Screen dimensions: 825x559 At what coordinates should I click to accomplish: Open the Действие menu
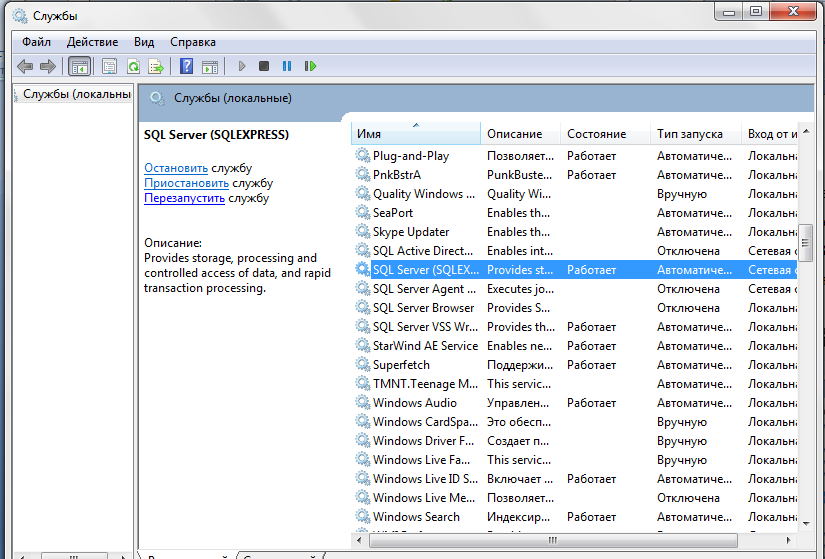pyautogui.click(x=93, y=42)
